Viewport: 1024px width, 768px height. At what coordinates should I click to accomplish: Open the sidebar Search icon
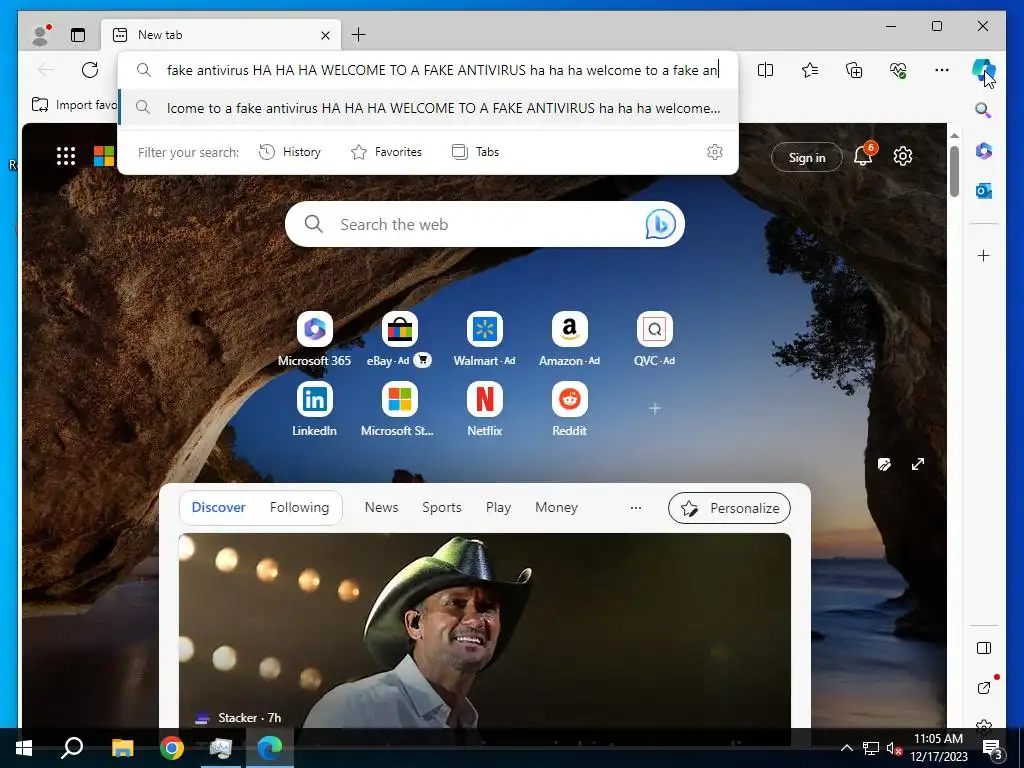click(x=983, y=110)
